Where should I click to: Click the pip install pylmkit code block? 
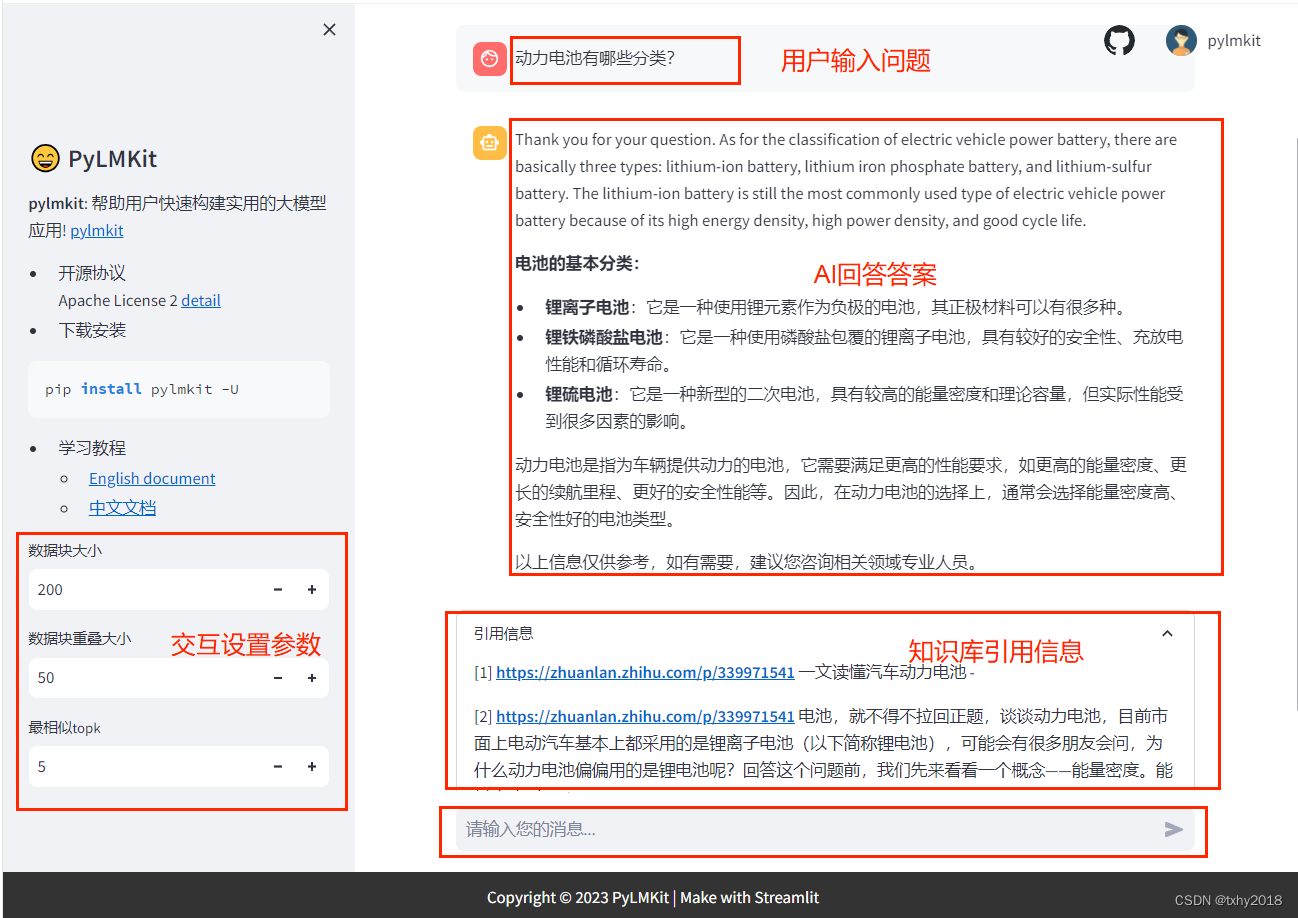(179, 389)
